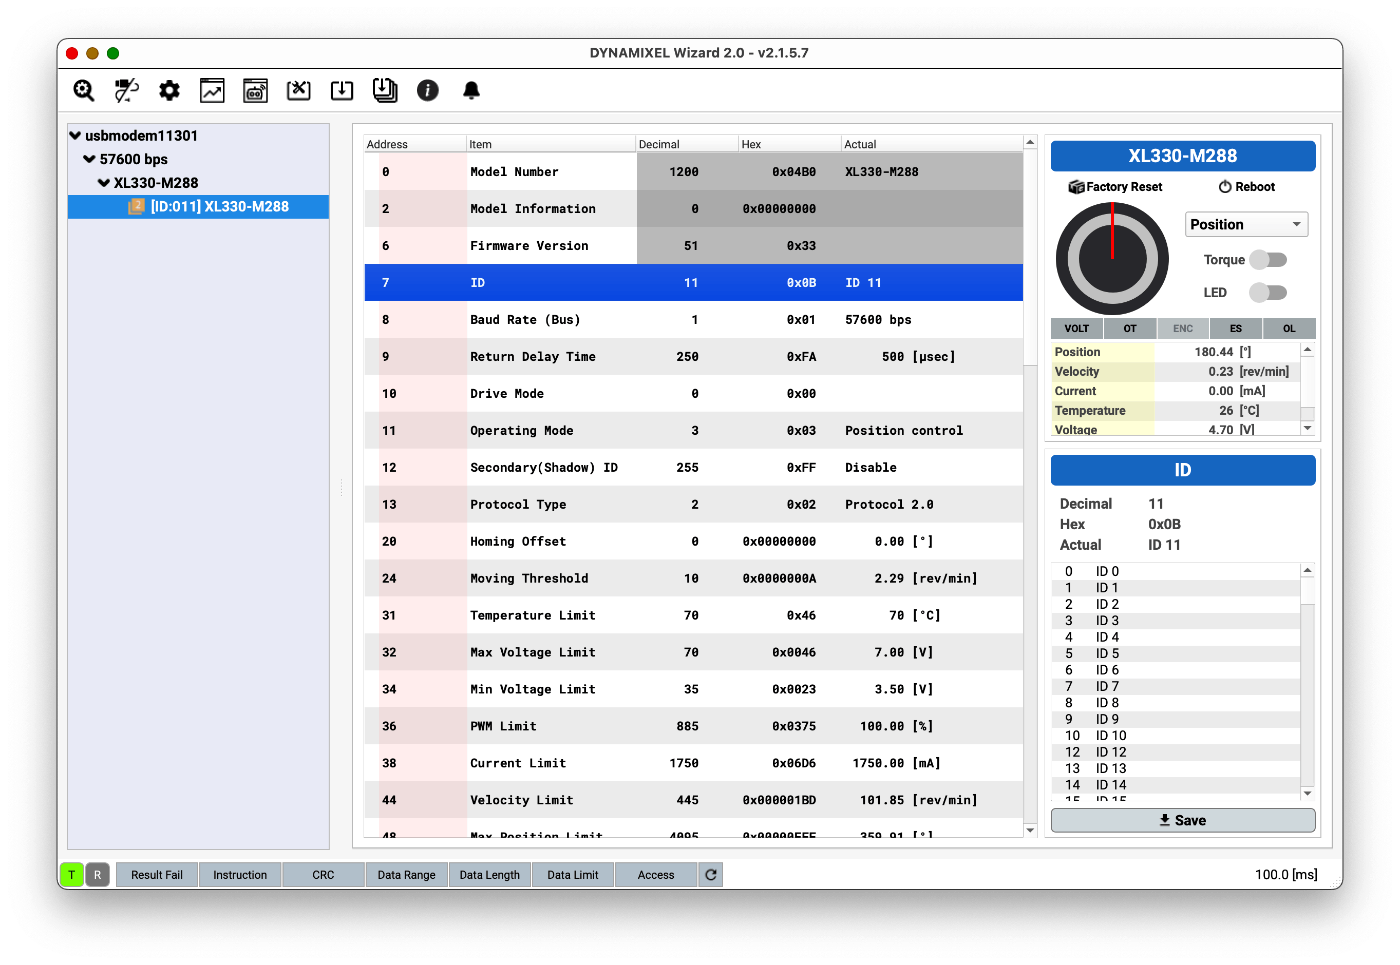Select ID 12 in the ID list
The width and height of the screenshot is (1400, 965).
1176,752
